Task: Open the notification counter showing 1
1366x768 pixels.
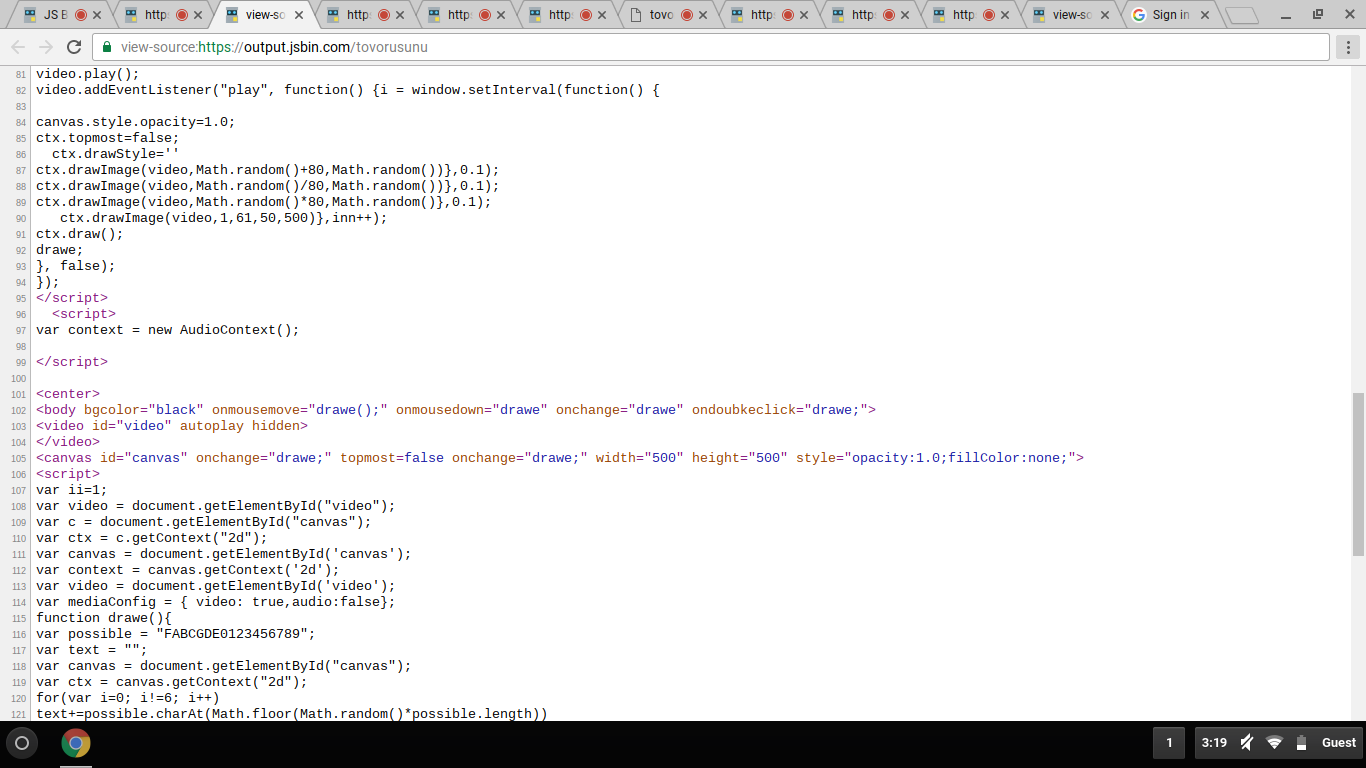Action: click(1169, 743)
